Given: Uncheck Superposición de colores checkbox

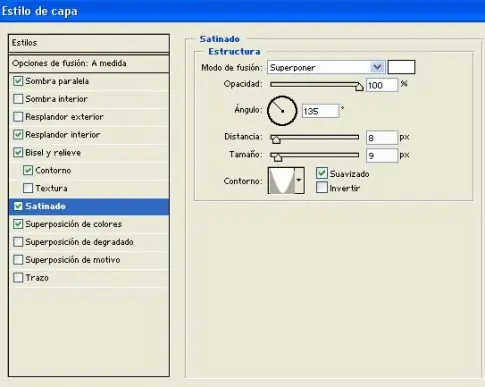Looking at the screenshot, I should 18,224.
